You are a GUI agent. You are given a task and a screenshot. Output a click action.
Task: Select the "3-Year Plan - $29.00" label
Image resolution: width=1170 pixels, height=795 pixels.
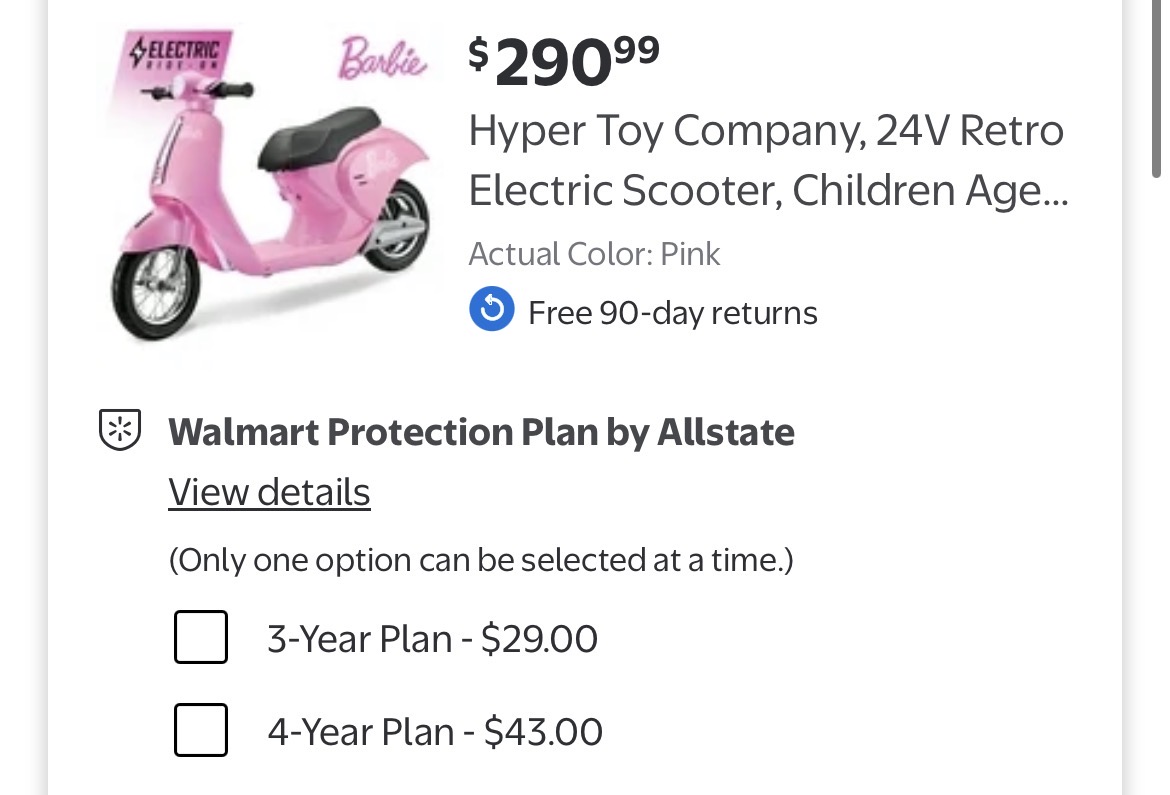[x=432, y=638]
